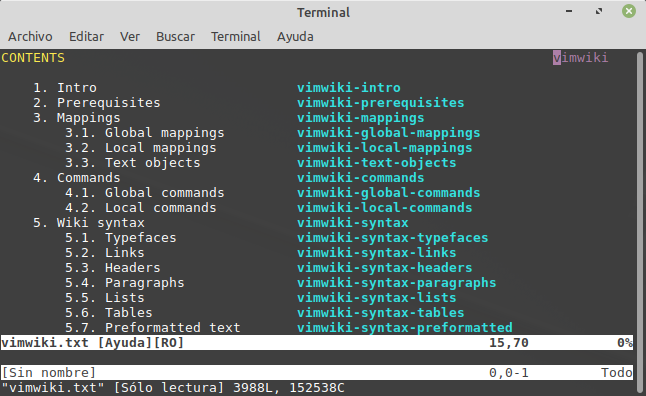
Task: Select the '5.4. Paragraphs' entry
Action: (124, 283)
